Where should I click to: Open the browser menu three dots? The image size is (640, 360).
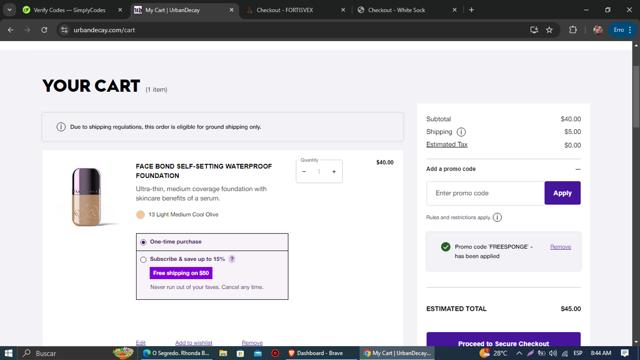(x=630, y=30)
